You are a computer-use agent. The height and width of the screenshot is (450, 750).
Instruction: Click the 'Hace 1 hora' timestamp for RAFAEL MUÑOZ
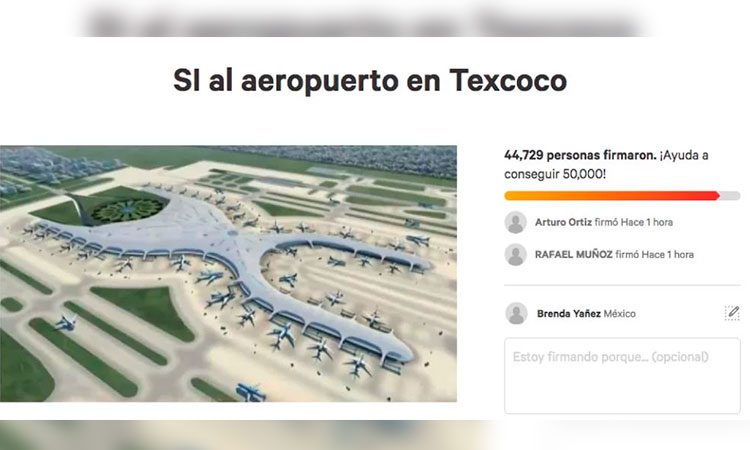coord(668,254)
